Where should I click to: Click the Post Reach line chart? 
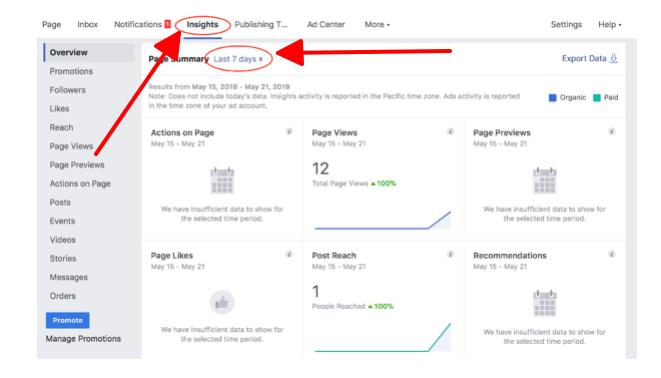(383, 338)
